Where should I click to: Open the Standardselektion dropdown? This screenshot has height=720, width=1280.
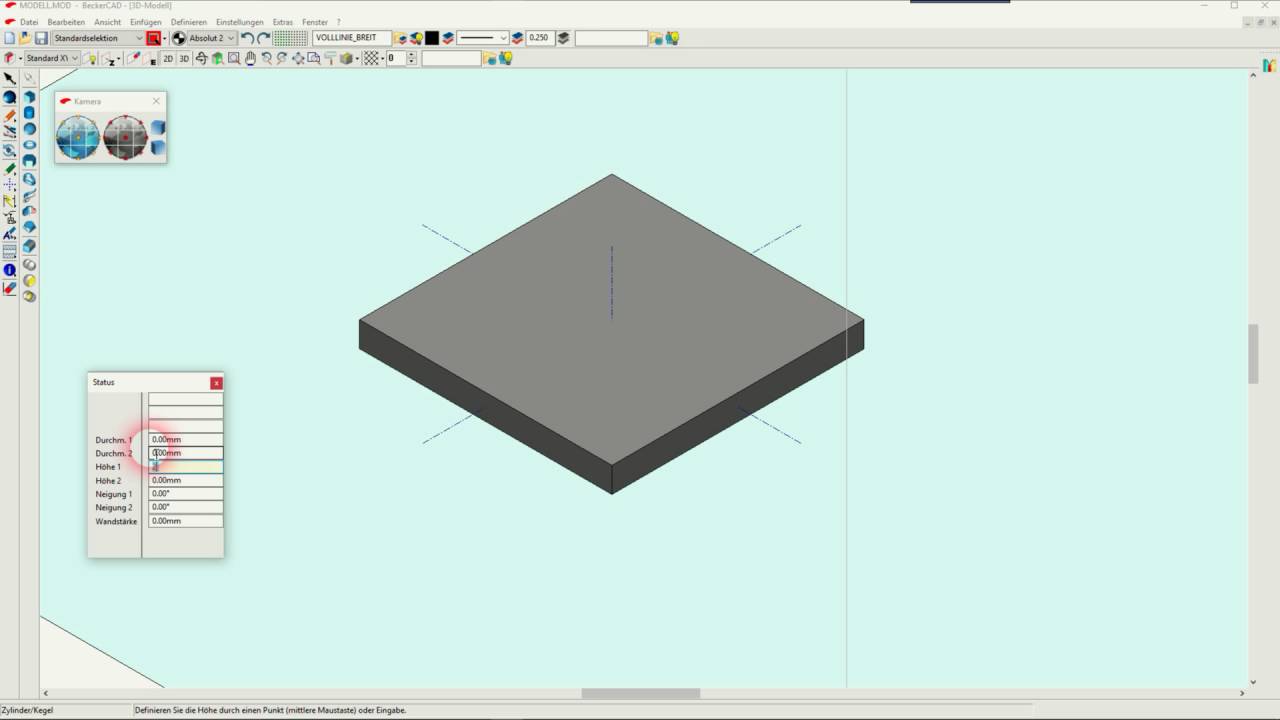click(98, 38)
